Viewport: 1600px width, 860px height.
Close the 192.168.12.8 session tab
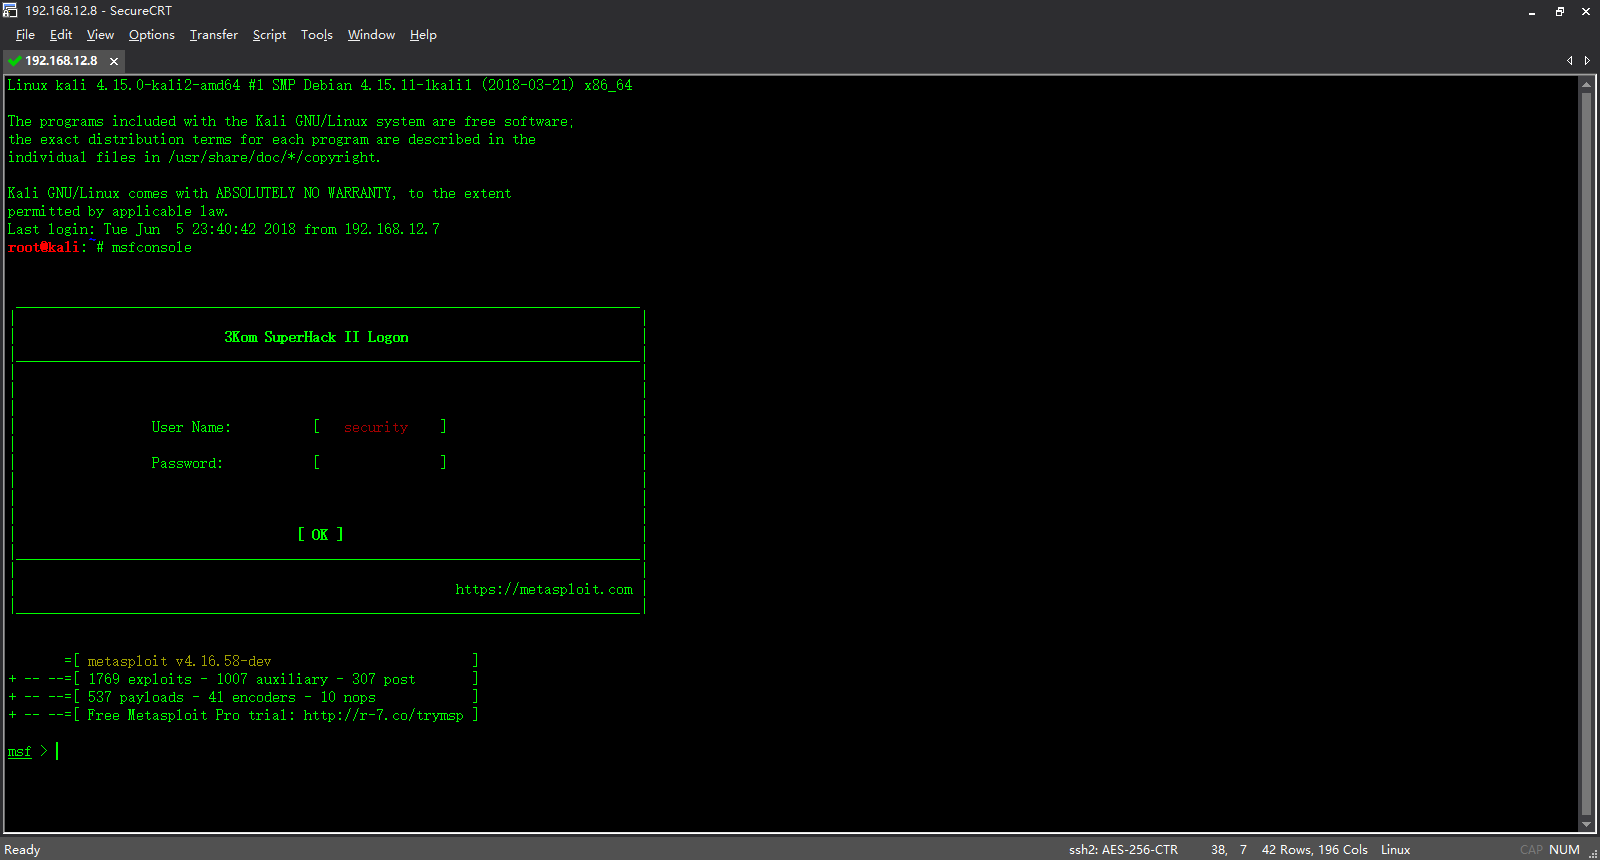114,61
